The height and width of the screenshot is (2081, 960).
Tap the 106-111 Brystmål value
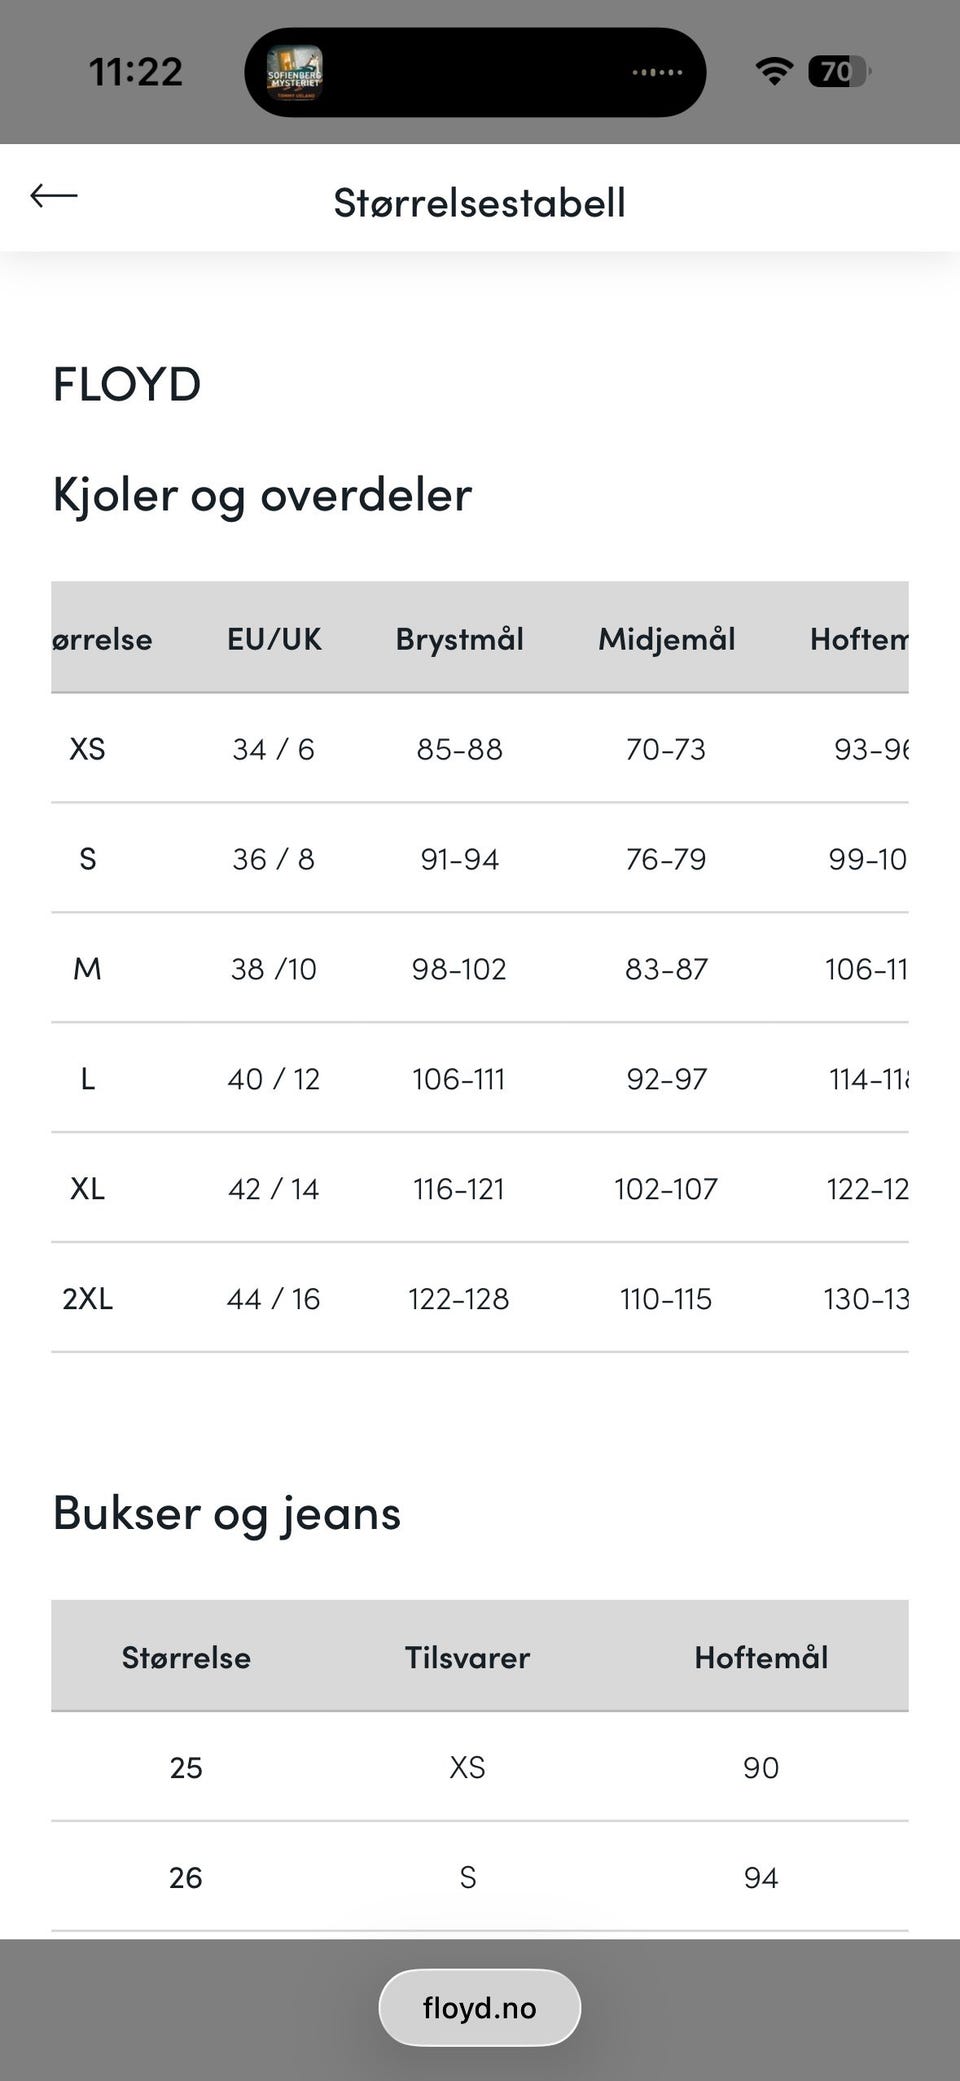[x=459, y=1079]
